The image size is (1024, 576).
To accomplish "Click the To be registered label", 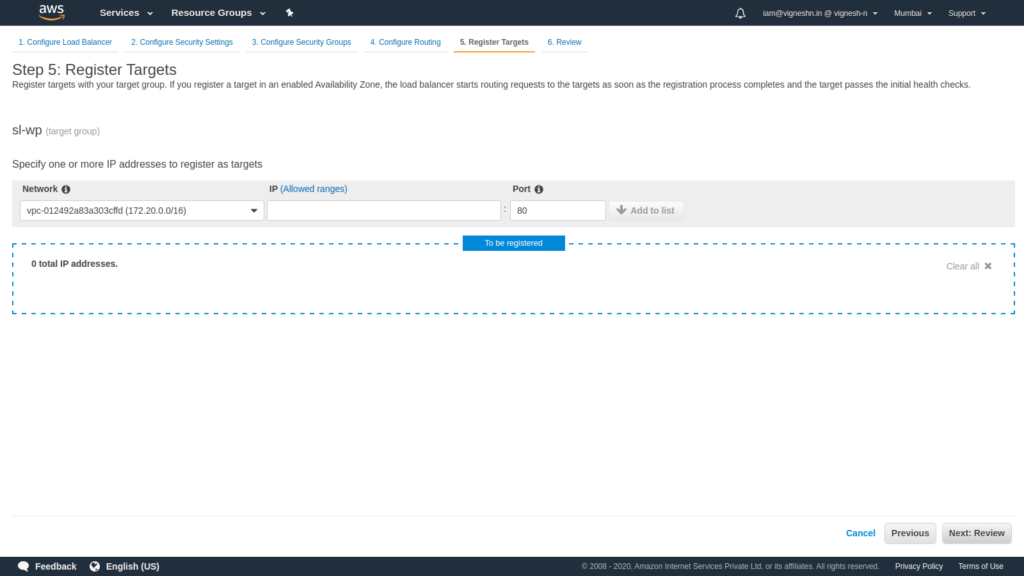I will click(513, 243).
